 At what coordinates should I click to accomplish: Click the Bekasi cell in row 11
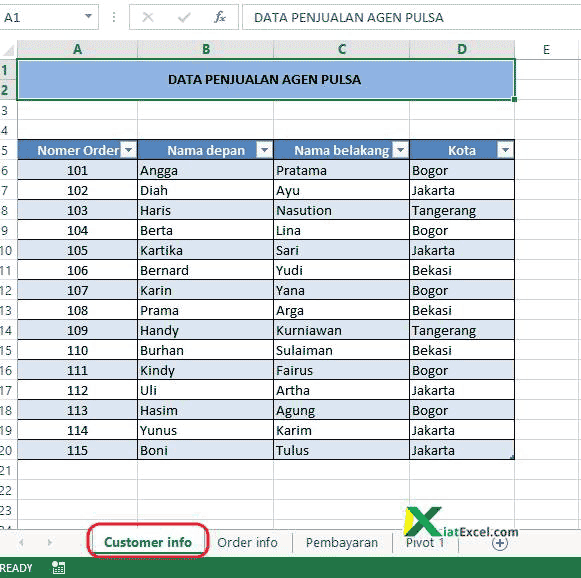click(462, 270)
